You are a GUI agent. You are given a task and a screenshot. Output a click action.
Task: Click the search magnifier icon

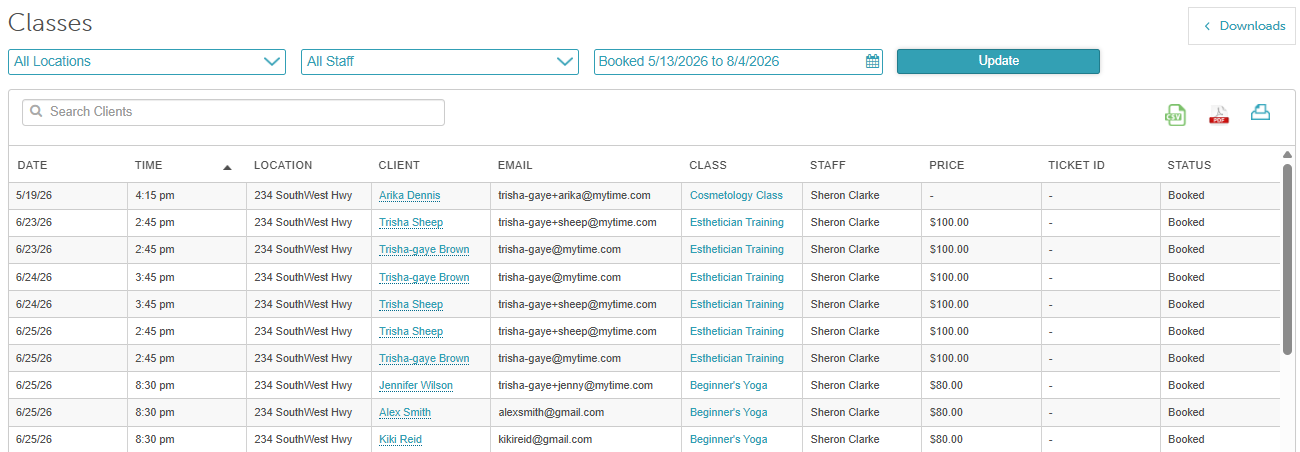click(x=36, y=112)
